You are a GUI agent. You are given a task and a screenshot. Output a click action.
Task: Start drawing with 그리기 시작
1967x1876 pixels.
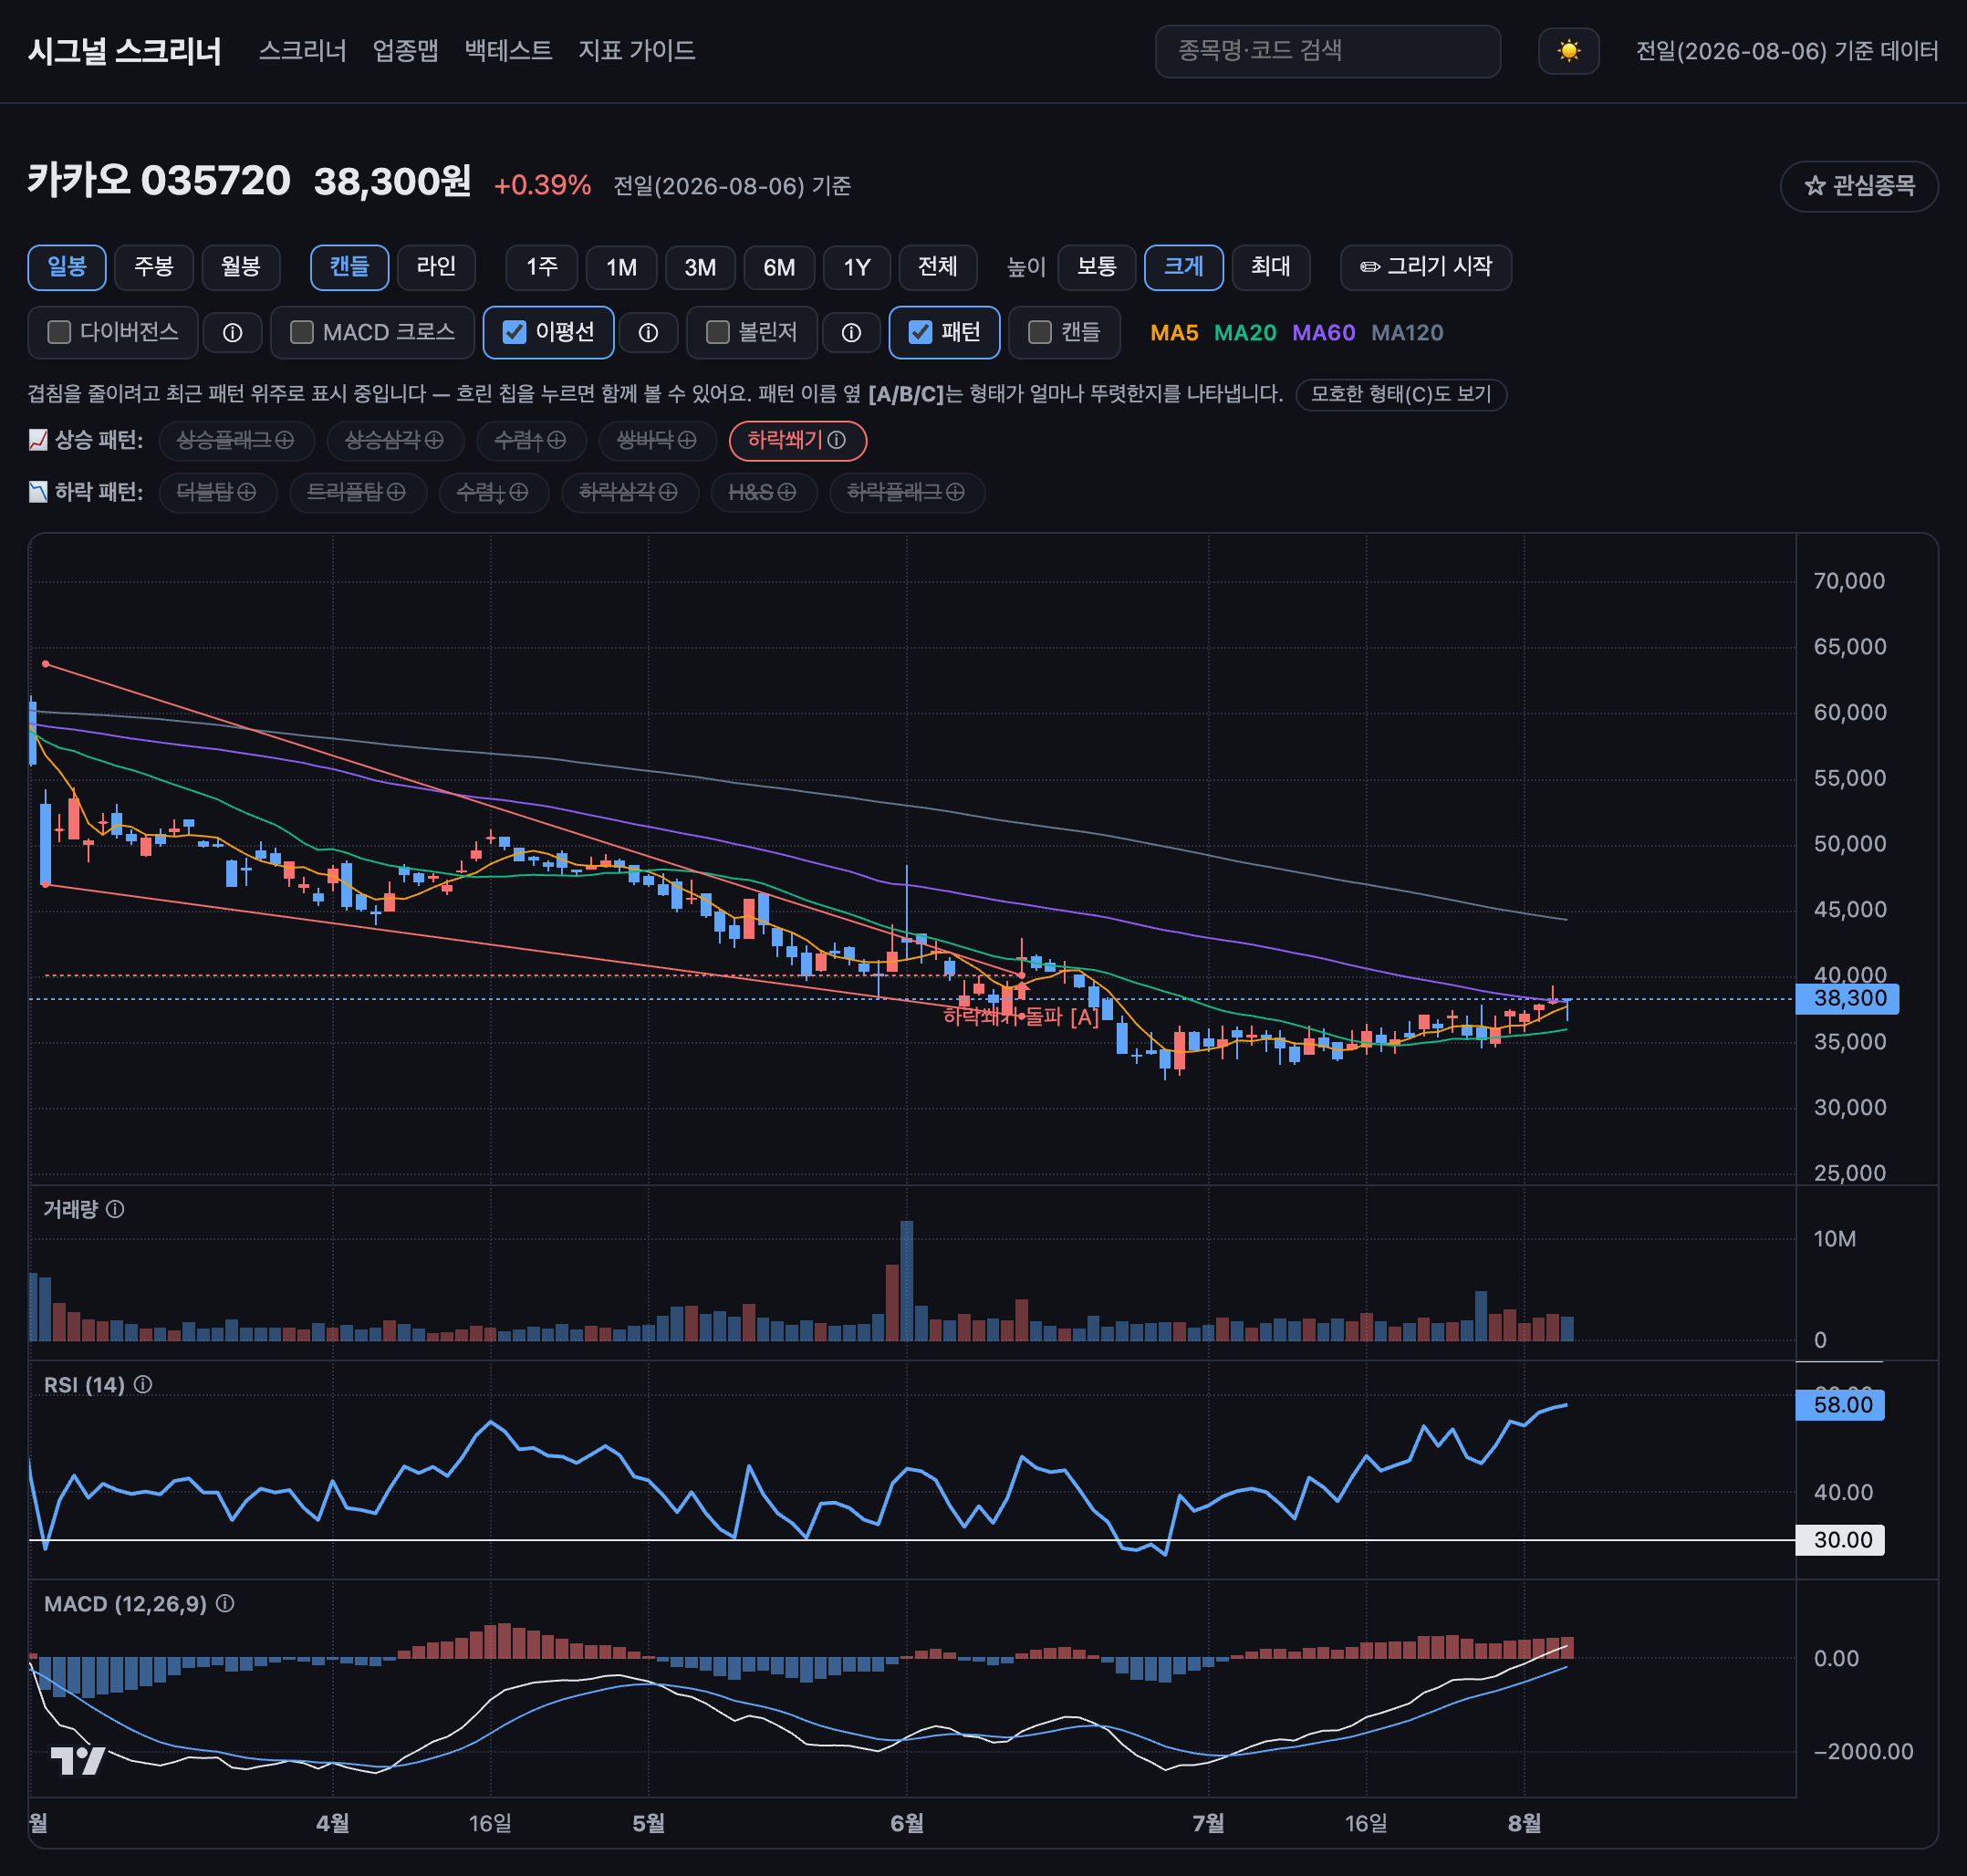coord(1426,267)
